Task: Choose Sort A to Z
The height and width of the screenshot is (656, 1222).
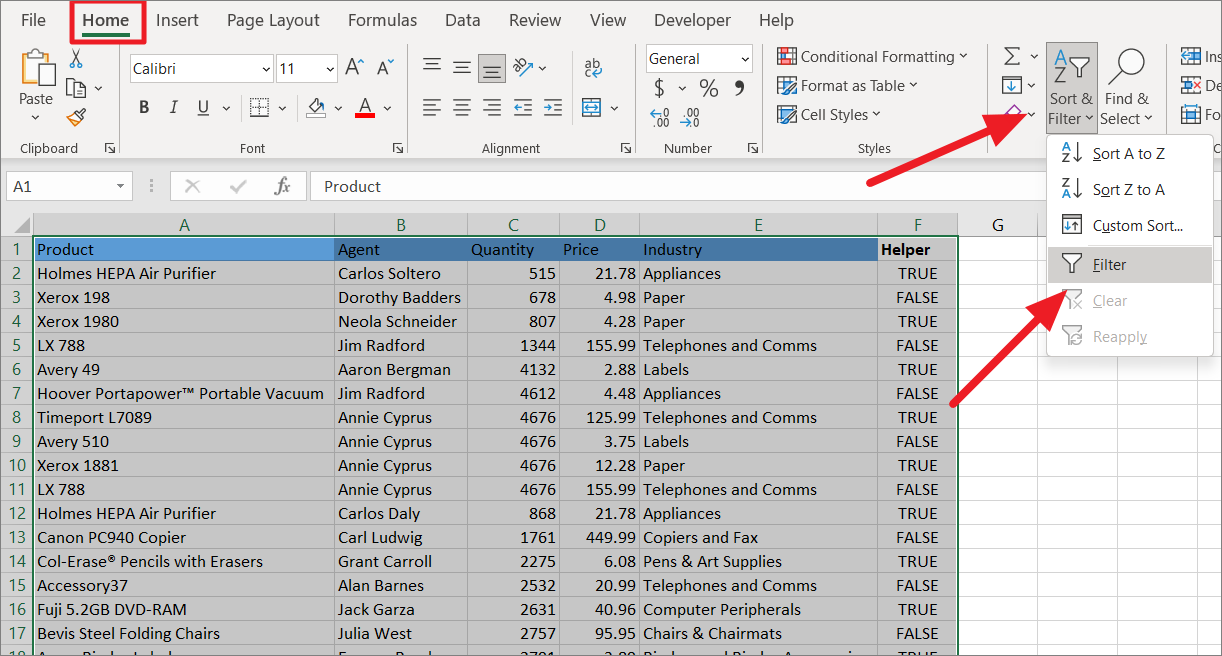Action: click(x=1129, y=153)
